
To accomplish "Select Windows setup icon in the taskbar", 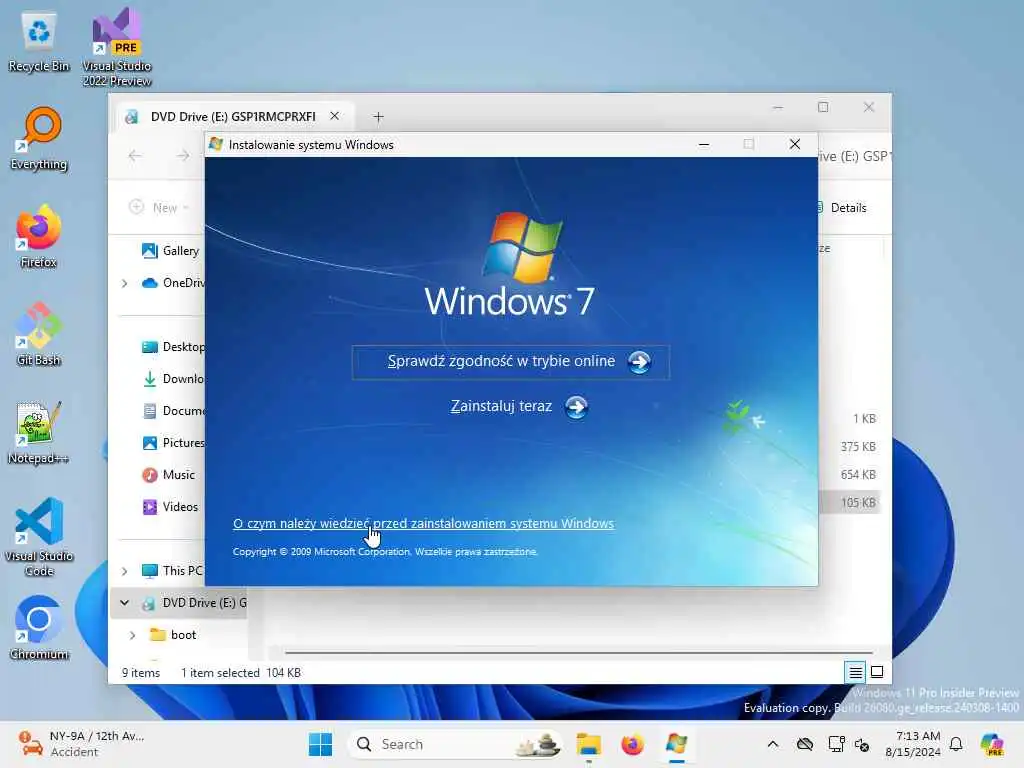I will click(677, 744).
